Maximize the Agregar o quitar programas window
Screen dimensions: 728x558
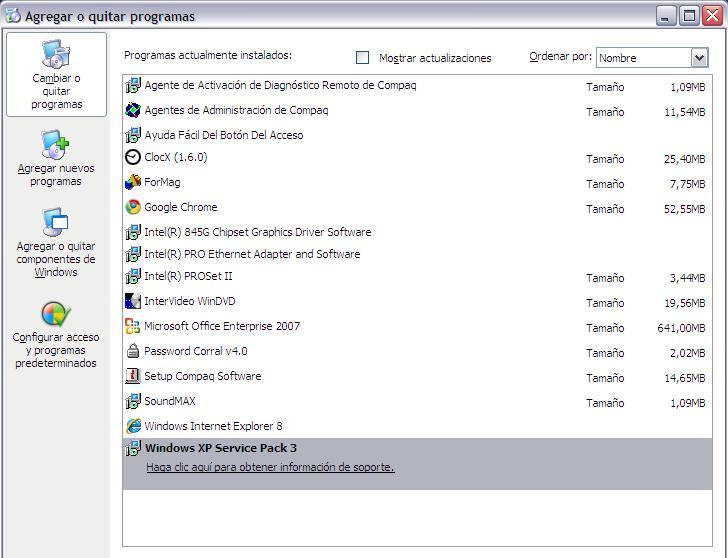tap(689, 15)
